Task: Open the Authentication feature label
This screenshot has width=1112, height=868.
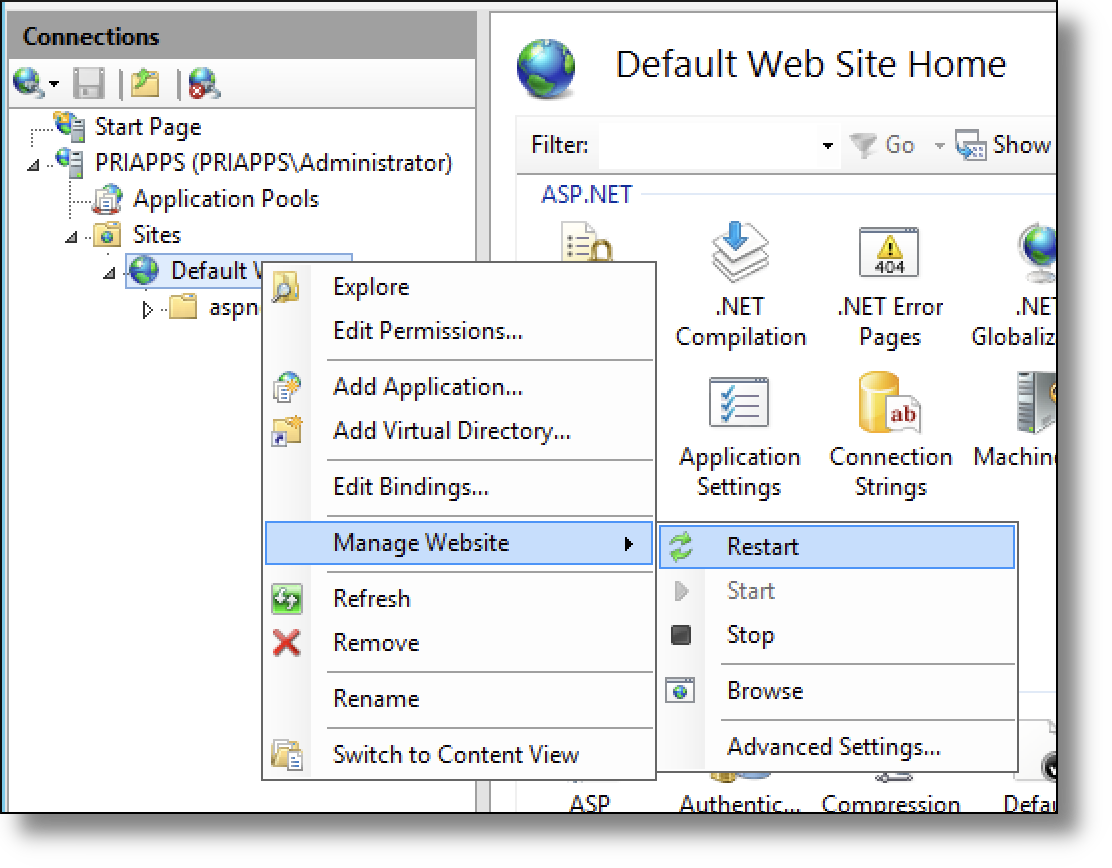Action: 740,803
